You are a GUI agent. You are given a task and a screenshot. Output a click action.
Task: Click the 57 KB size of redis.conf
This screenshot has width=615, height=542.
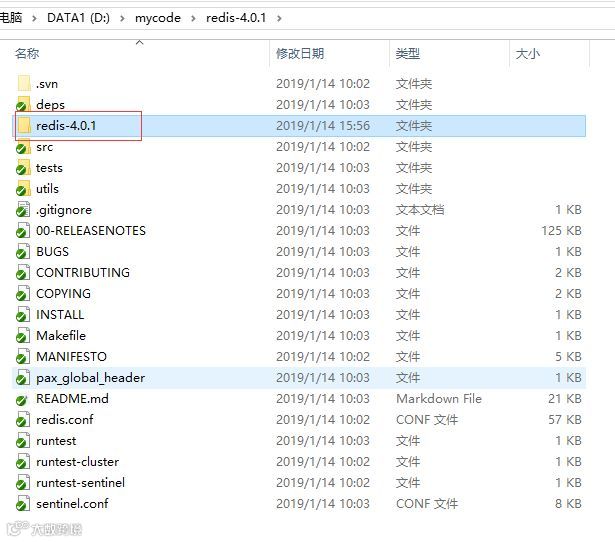[565, 420]
